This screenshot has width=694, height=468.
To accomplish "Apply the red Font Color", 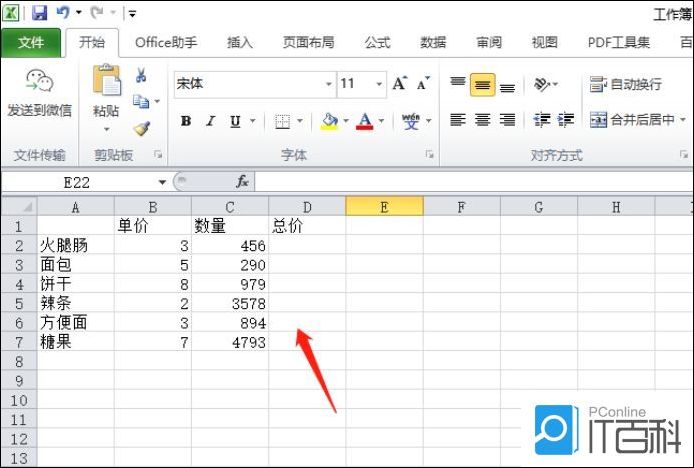I will click(x=364, y=121).
